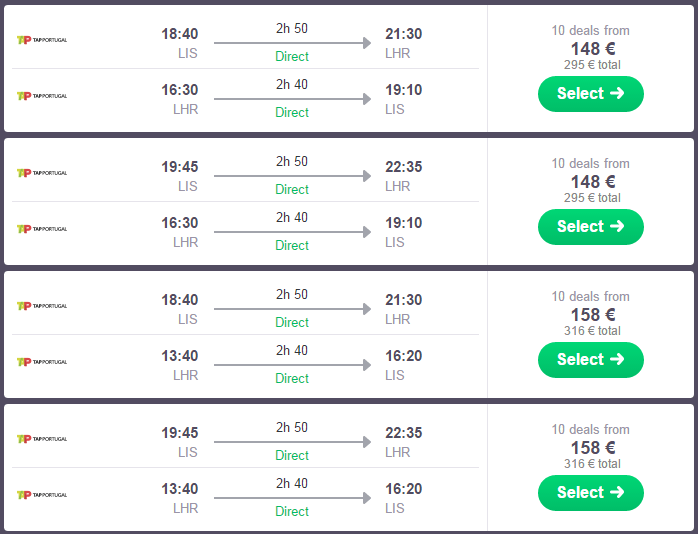Click 22:35 LHR arrival time in 158 € deal
The height and width of the screenshot is (534, 698).
[404, 433]
